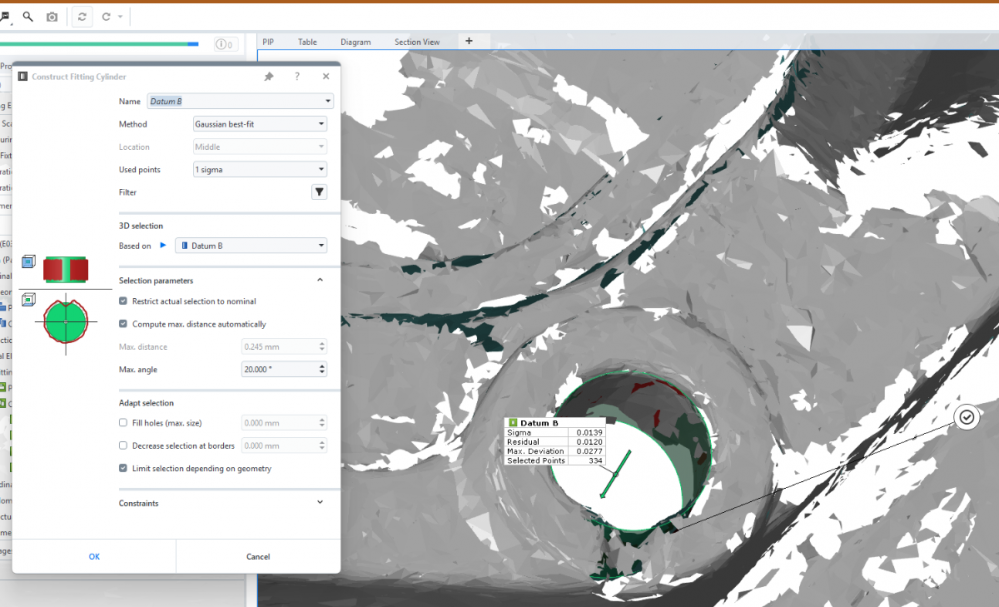
Task: Switch to the PIP tab
Action: pyautogui.click(x=268, y=42)
